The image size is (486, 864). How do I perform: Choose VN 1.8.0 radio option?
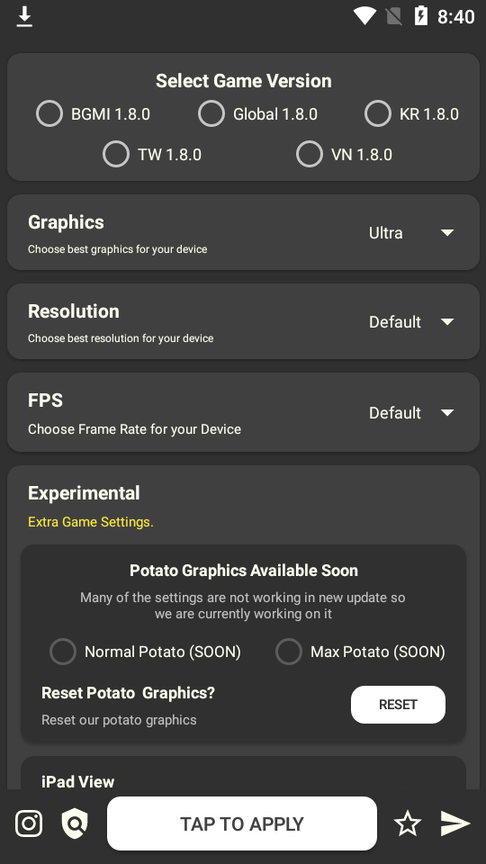tap(344, 154)
